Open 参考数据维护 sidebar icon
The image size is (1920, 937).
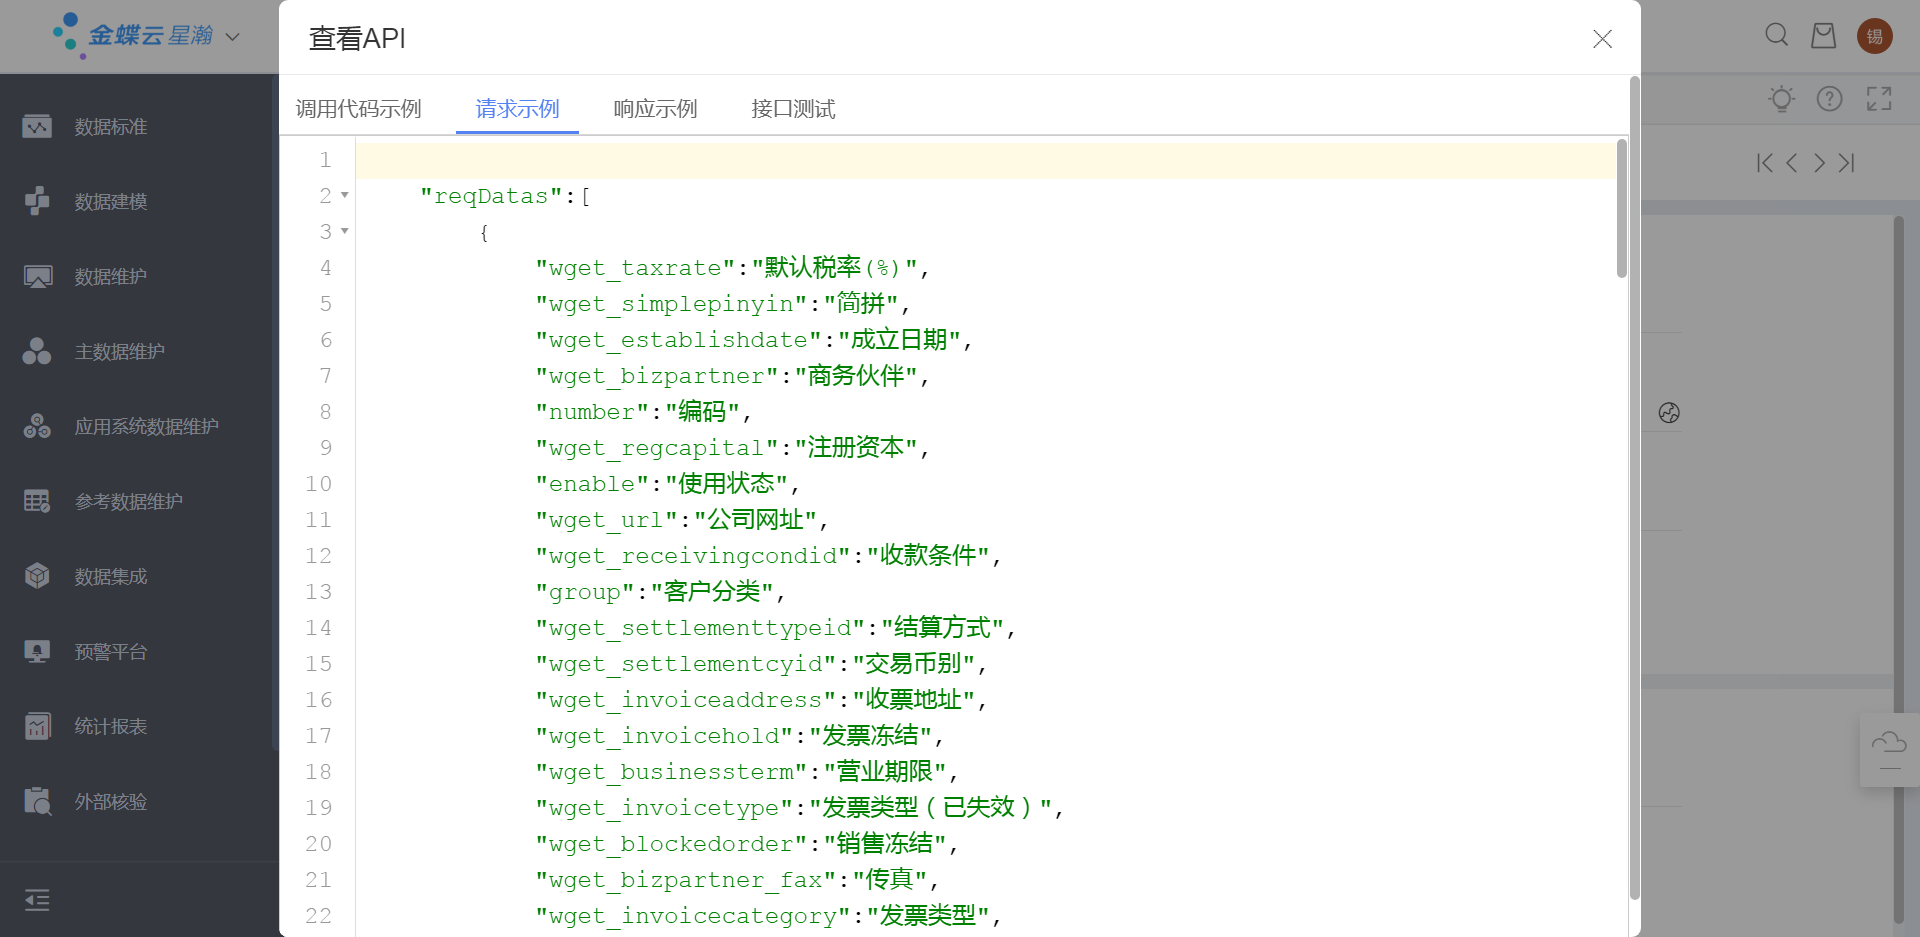37,502
